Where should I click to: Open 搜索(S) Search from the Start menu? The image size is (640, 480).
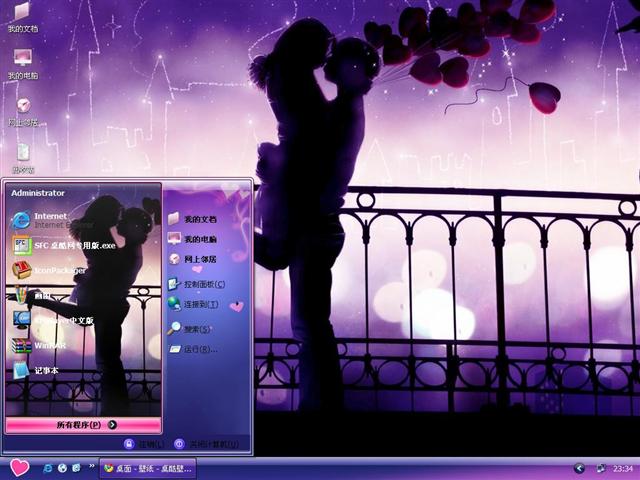click(x=189, y=329)
